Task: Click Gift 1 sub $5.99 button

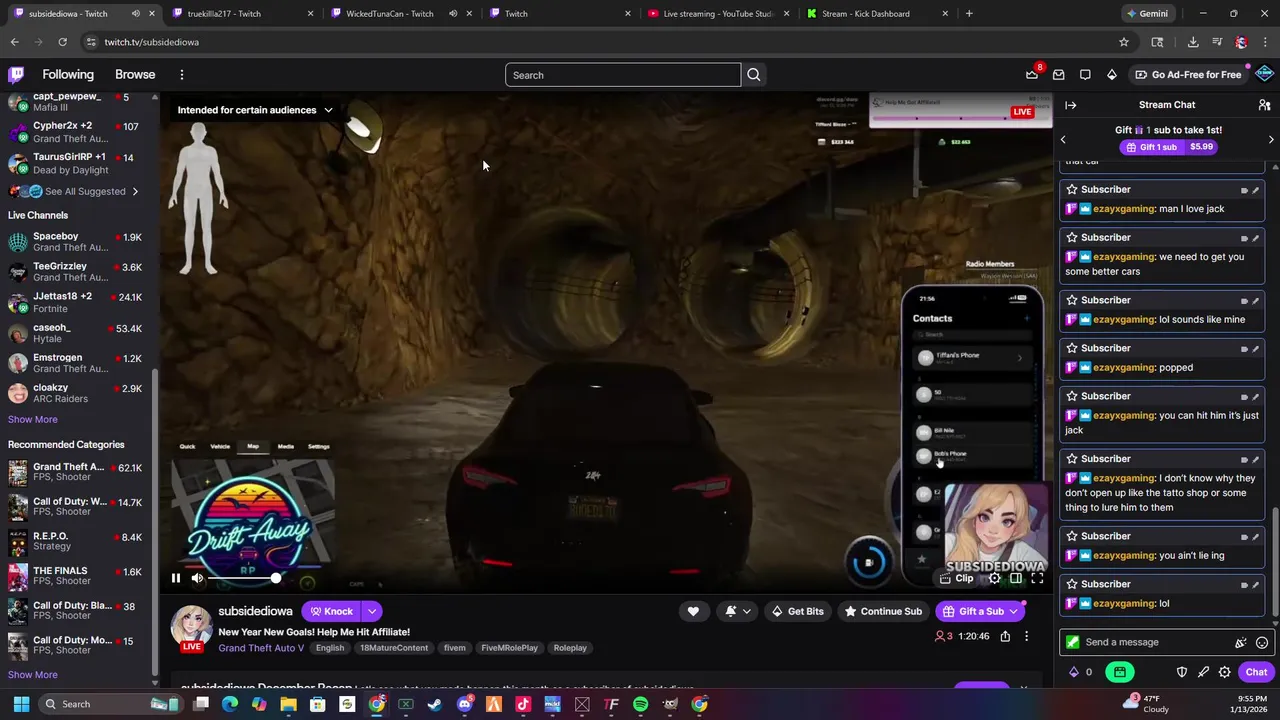Action: [x=1167, y=147]
